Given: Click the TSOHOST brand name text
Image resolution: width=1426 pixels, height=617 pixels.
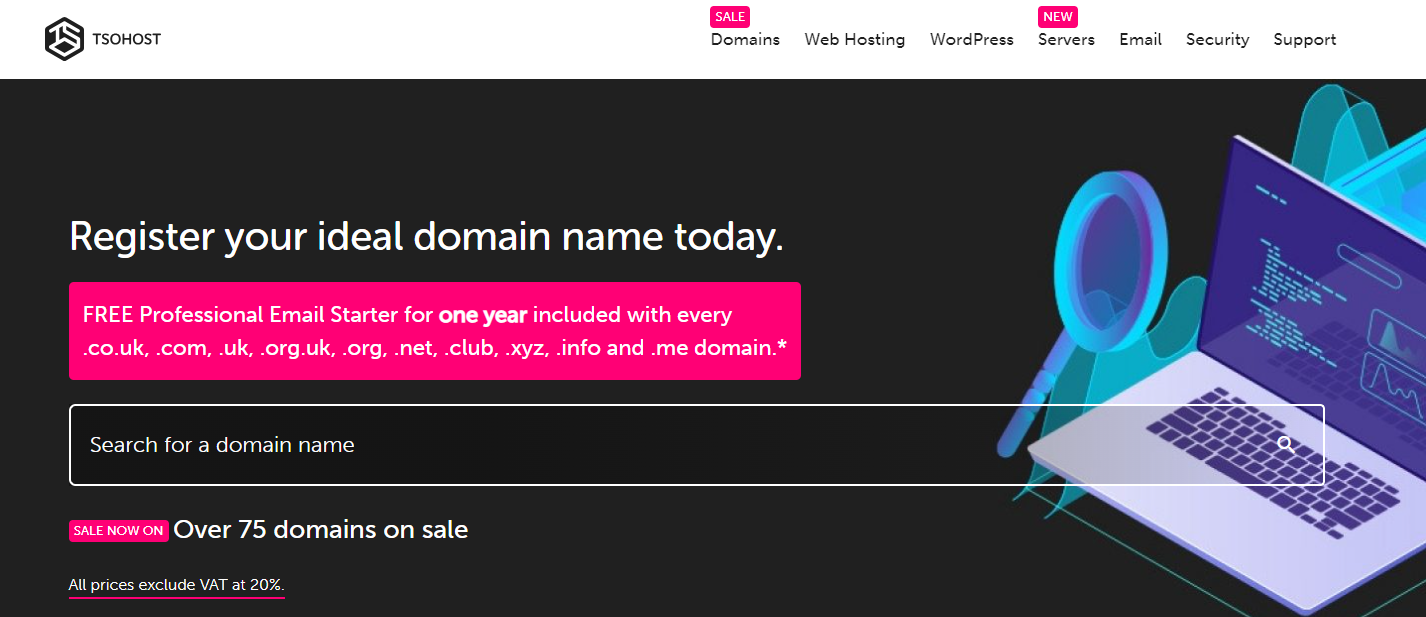Looking at the screenshot, I should pyautogui.click(x=127, y=39).
